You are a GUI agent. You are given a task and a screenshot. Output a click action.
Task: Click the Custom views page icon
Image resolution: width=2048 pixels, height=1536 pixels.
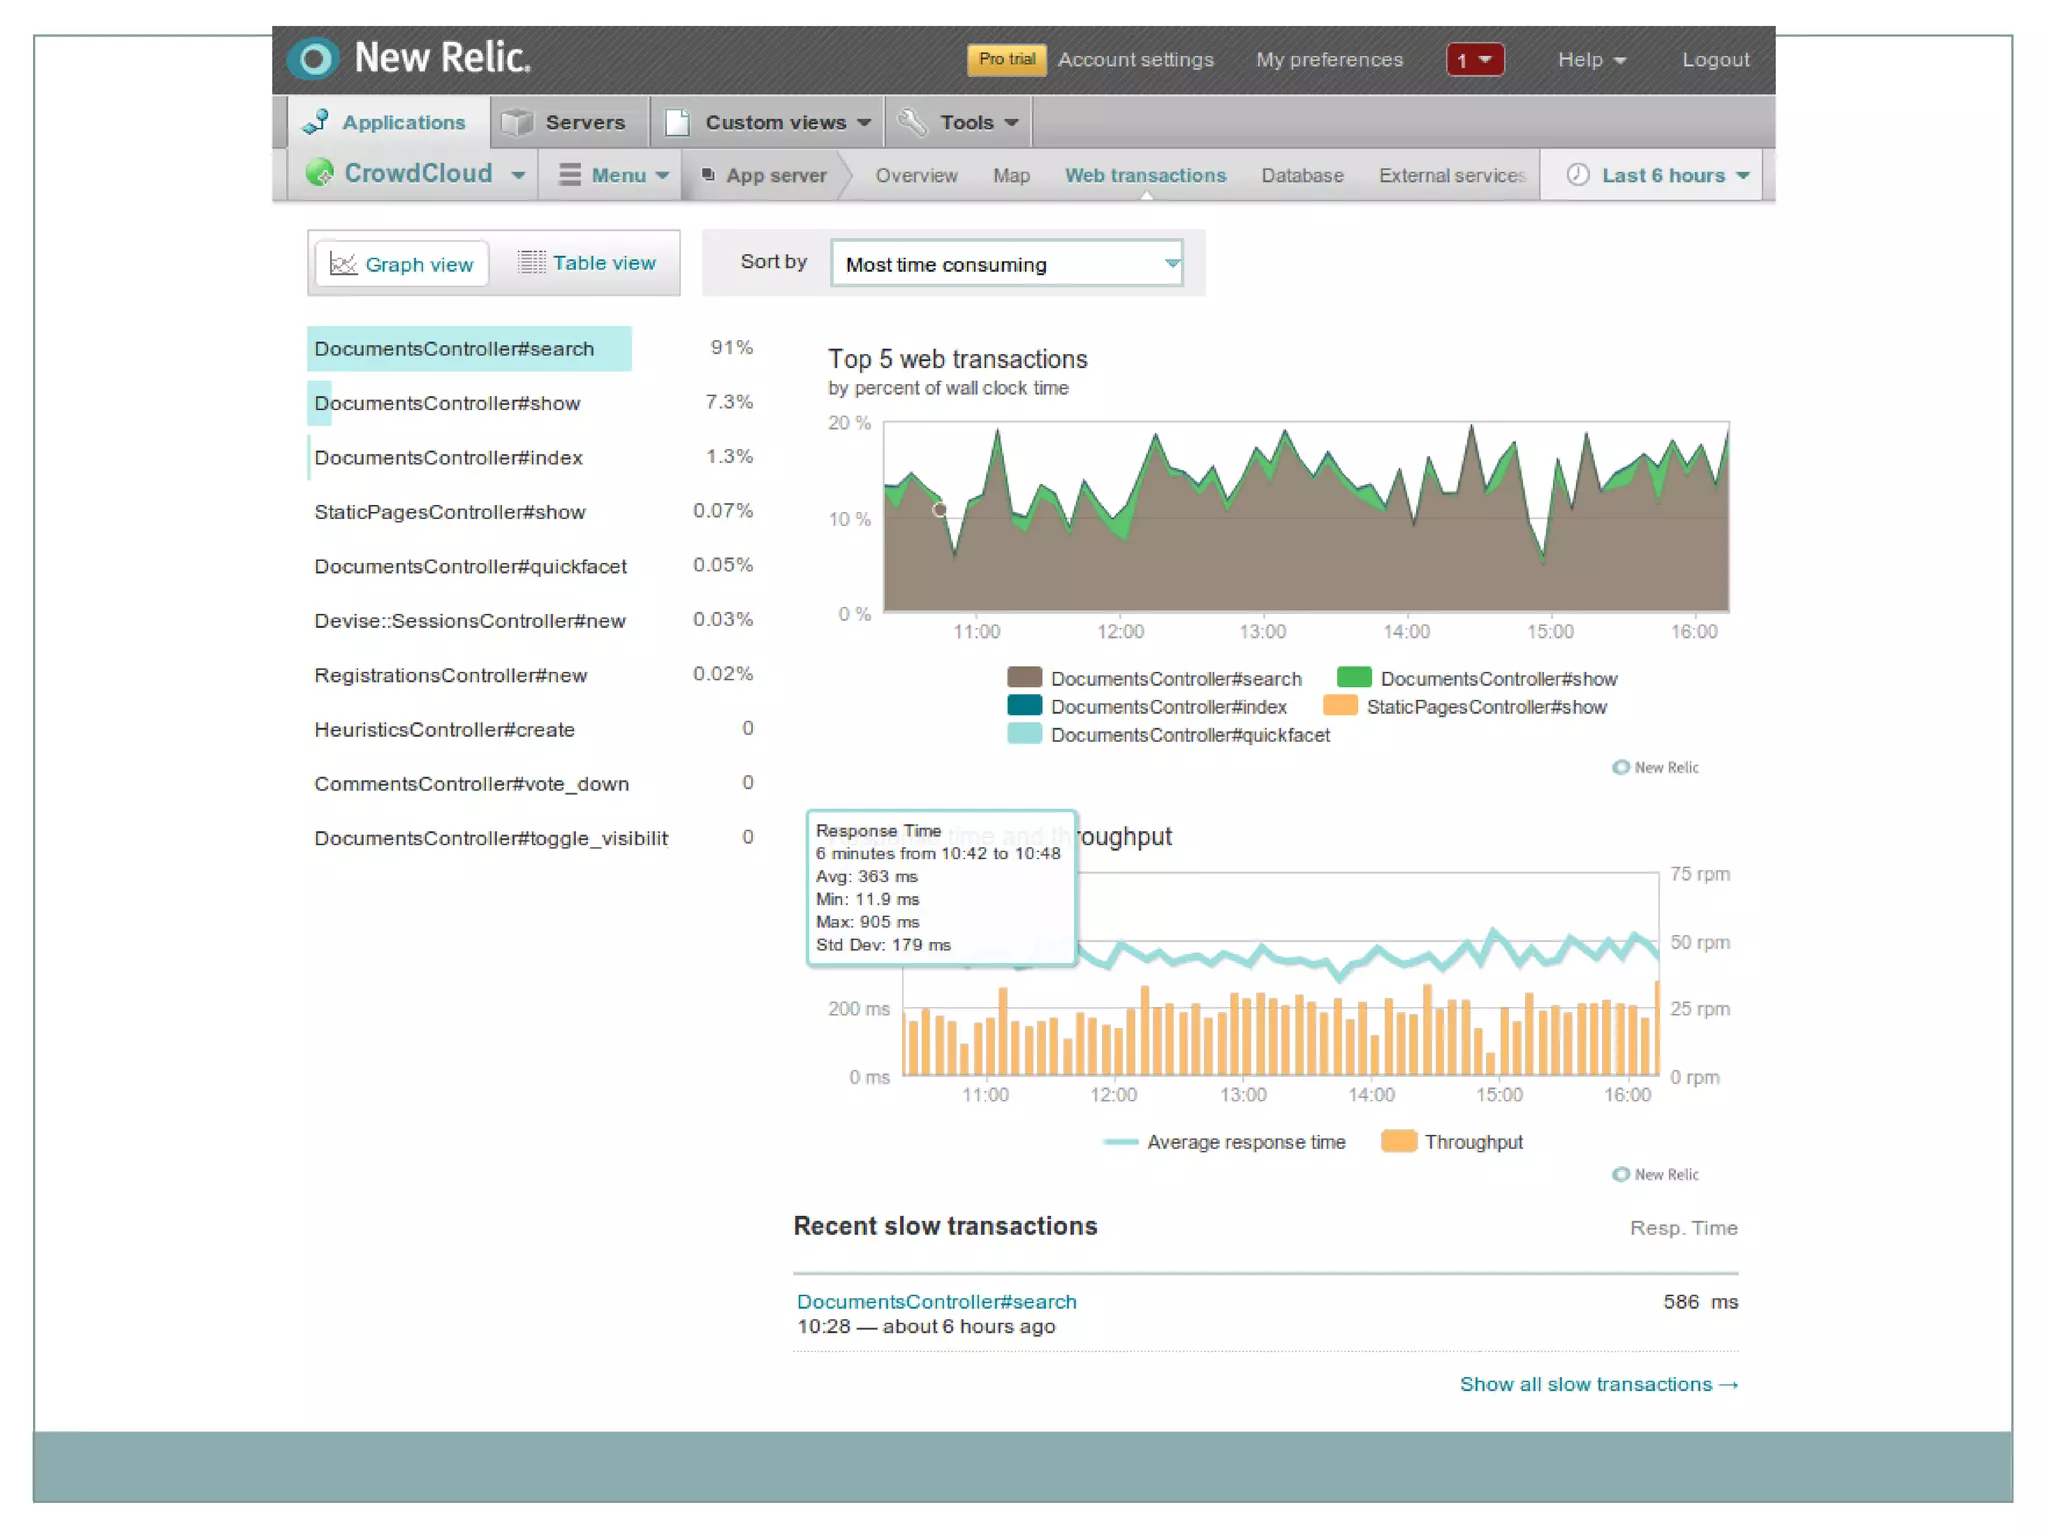677,122
